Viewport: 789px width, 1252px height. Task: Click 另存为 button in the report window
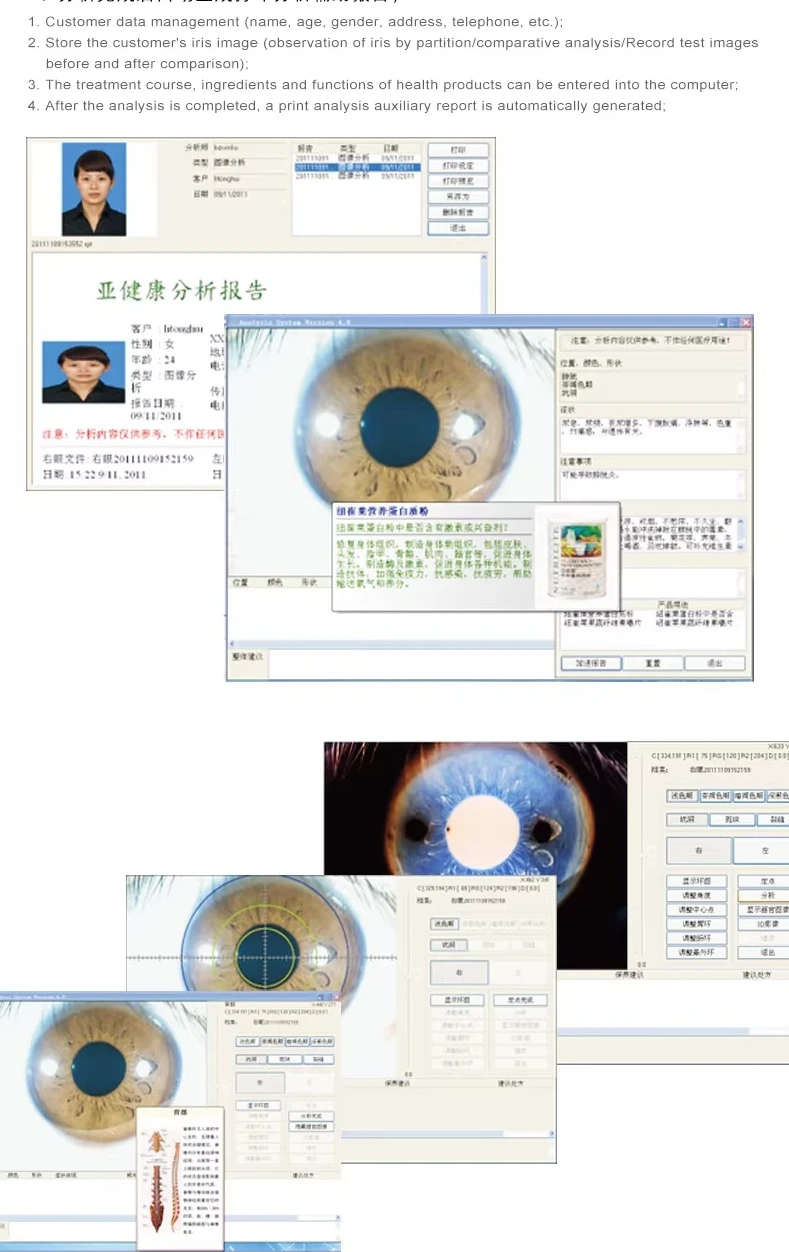pyautogui.click(x=458, y=197)
